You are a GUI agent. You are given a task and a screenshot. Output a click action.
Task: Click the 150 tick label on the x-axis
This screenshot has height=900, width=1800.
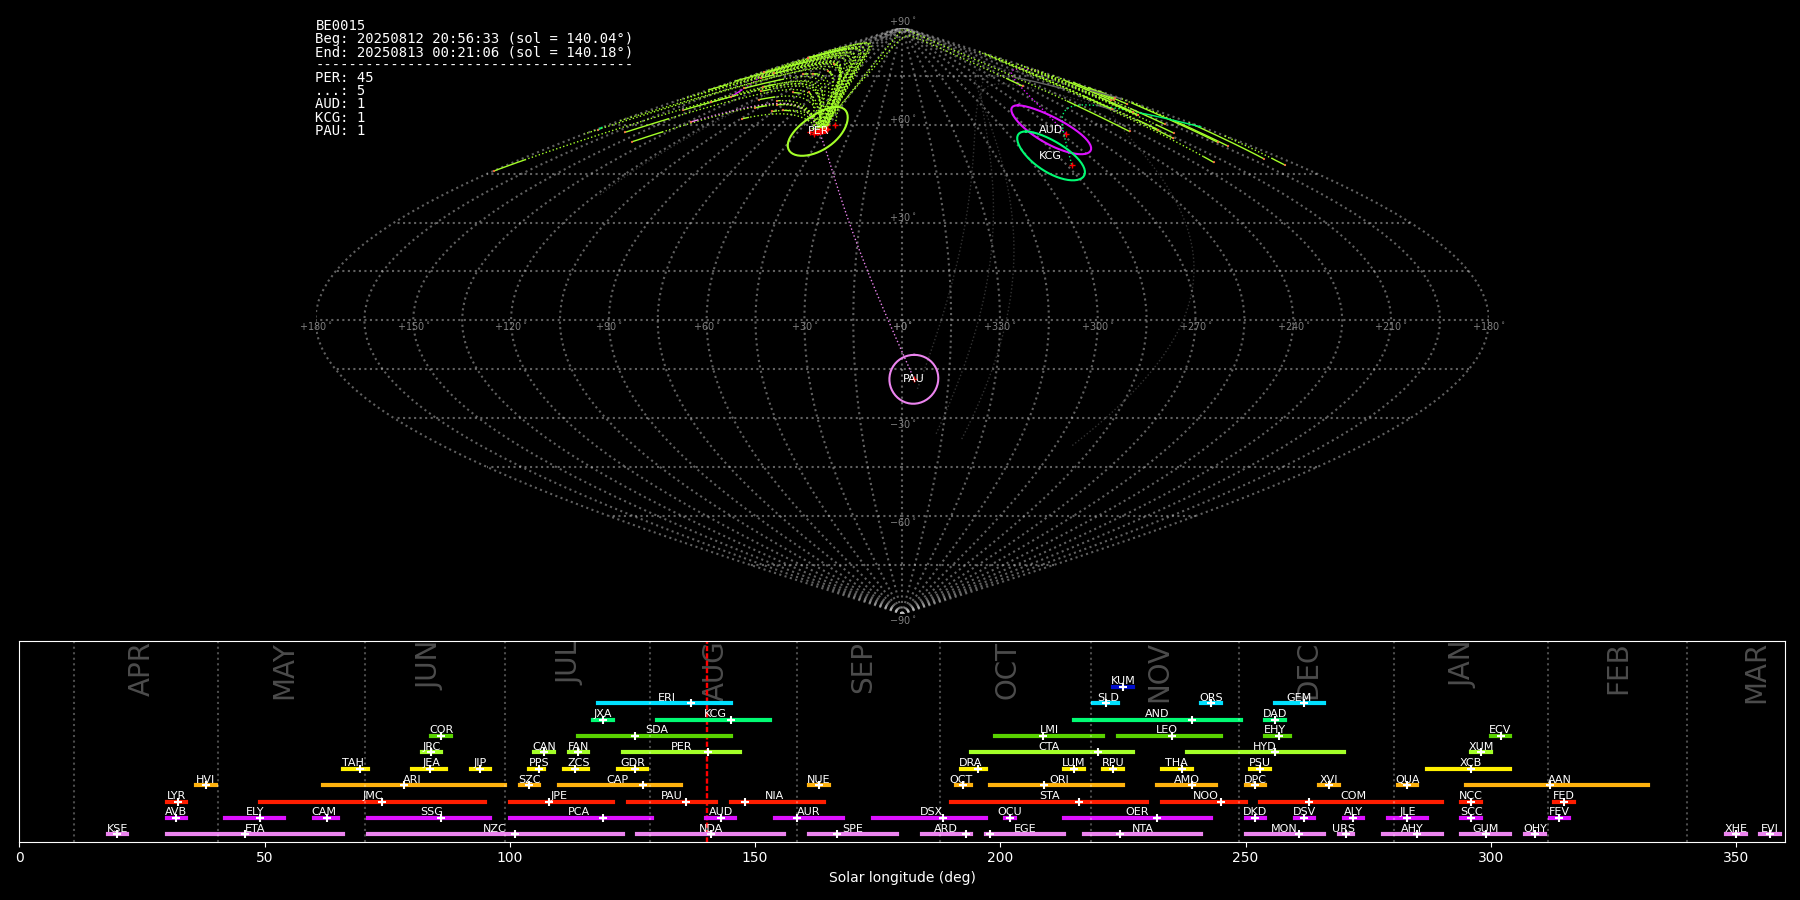[755, 857]
